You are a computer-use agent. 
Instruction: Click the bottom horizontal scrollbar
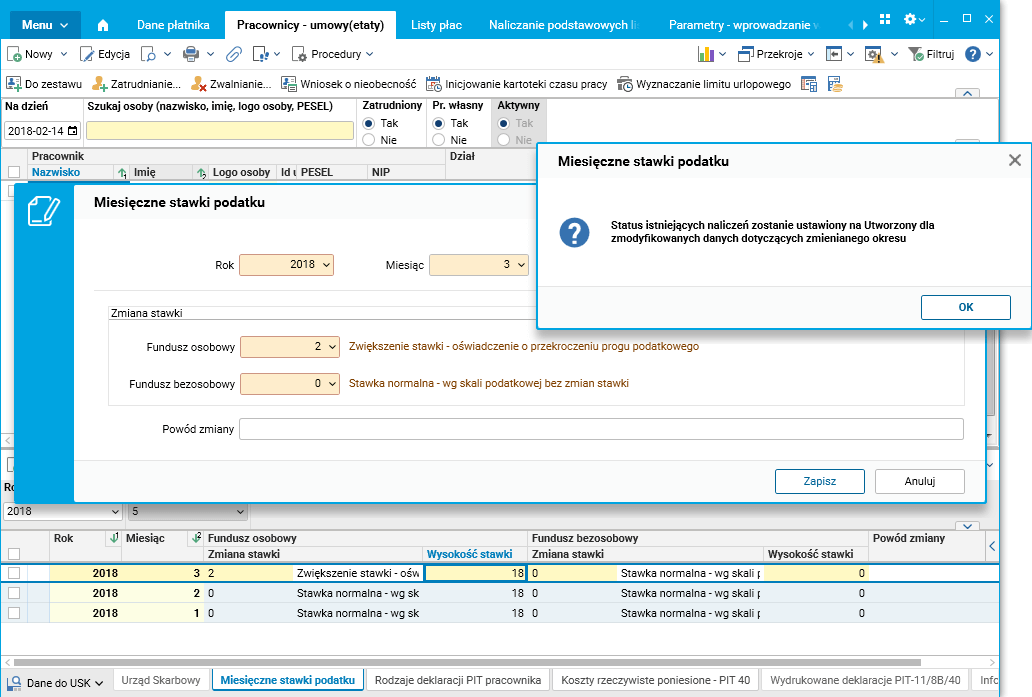tap(467, 662)
